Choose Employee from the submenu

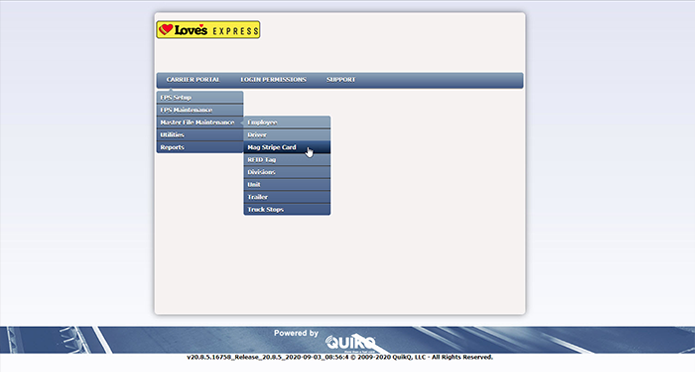coord(287,122)
